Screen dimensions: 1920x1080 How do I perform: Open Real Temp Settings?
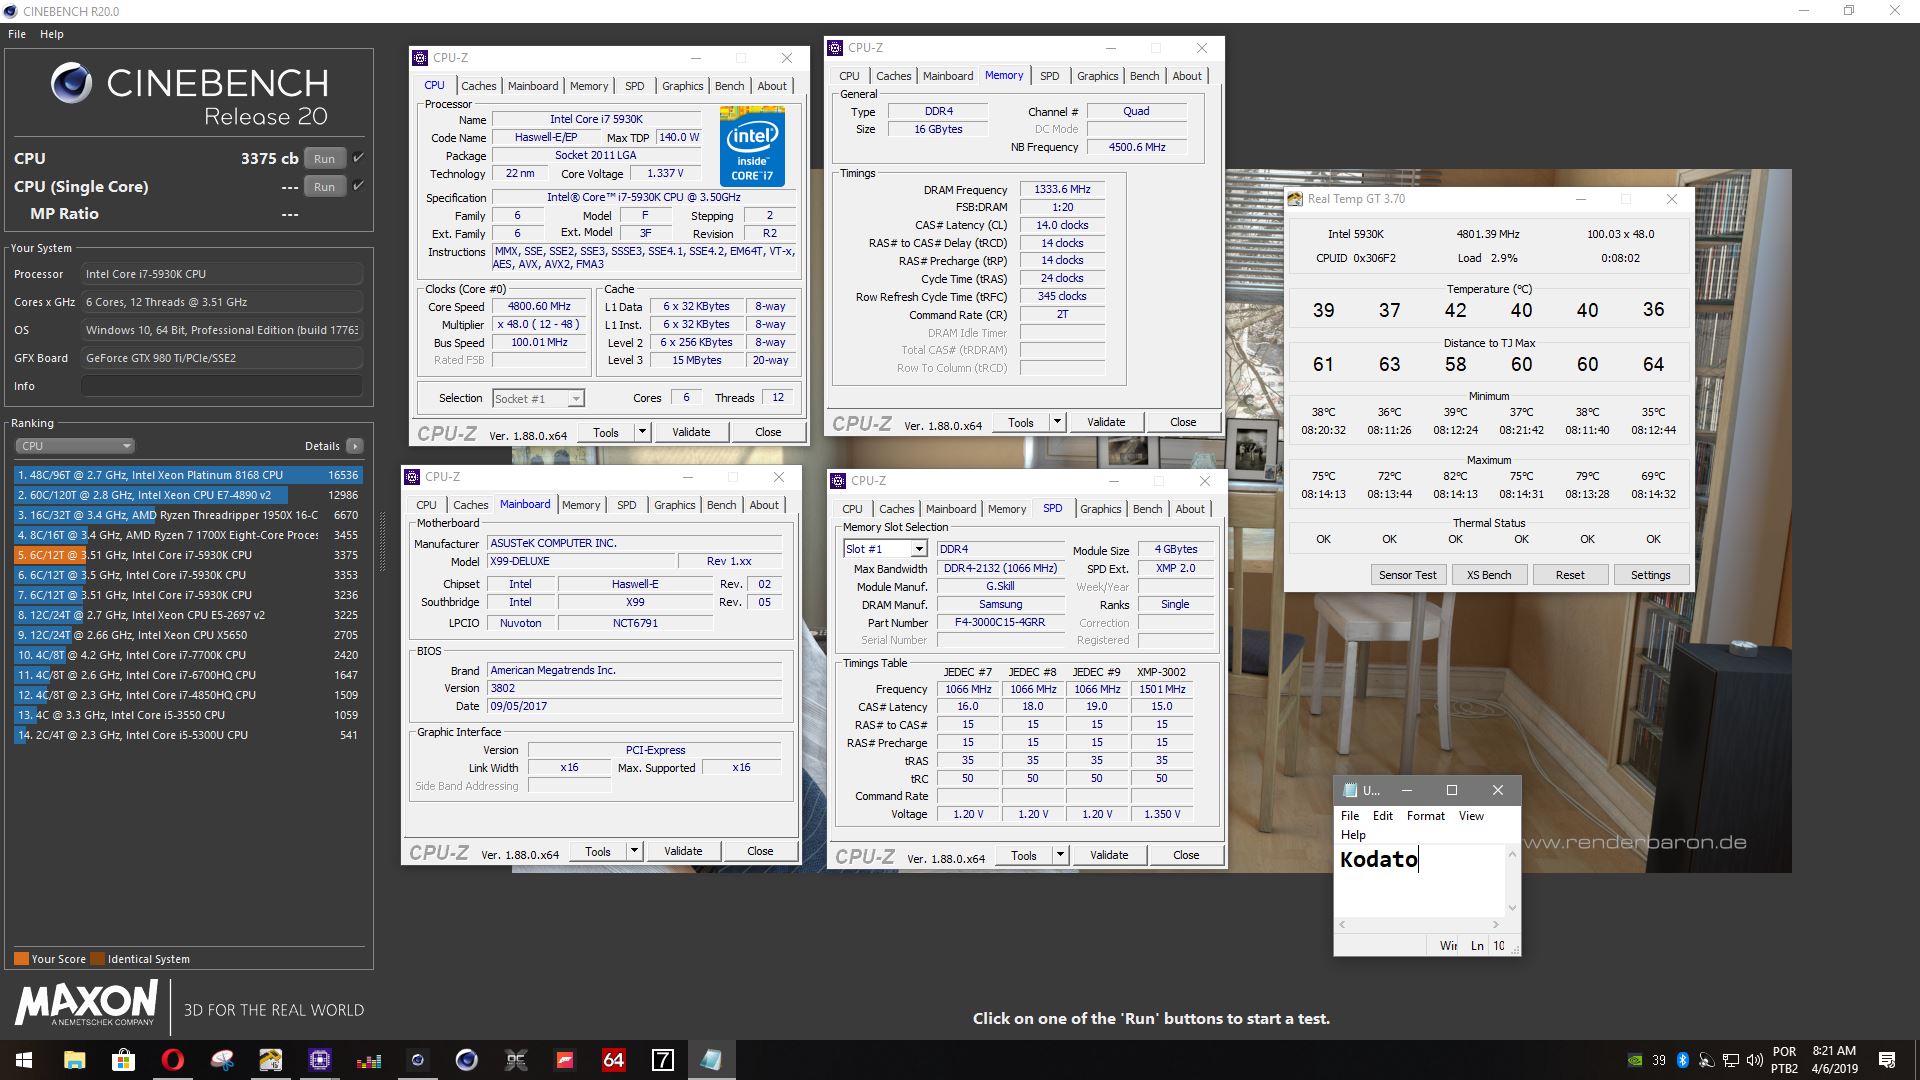1651,575
